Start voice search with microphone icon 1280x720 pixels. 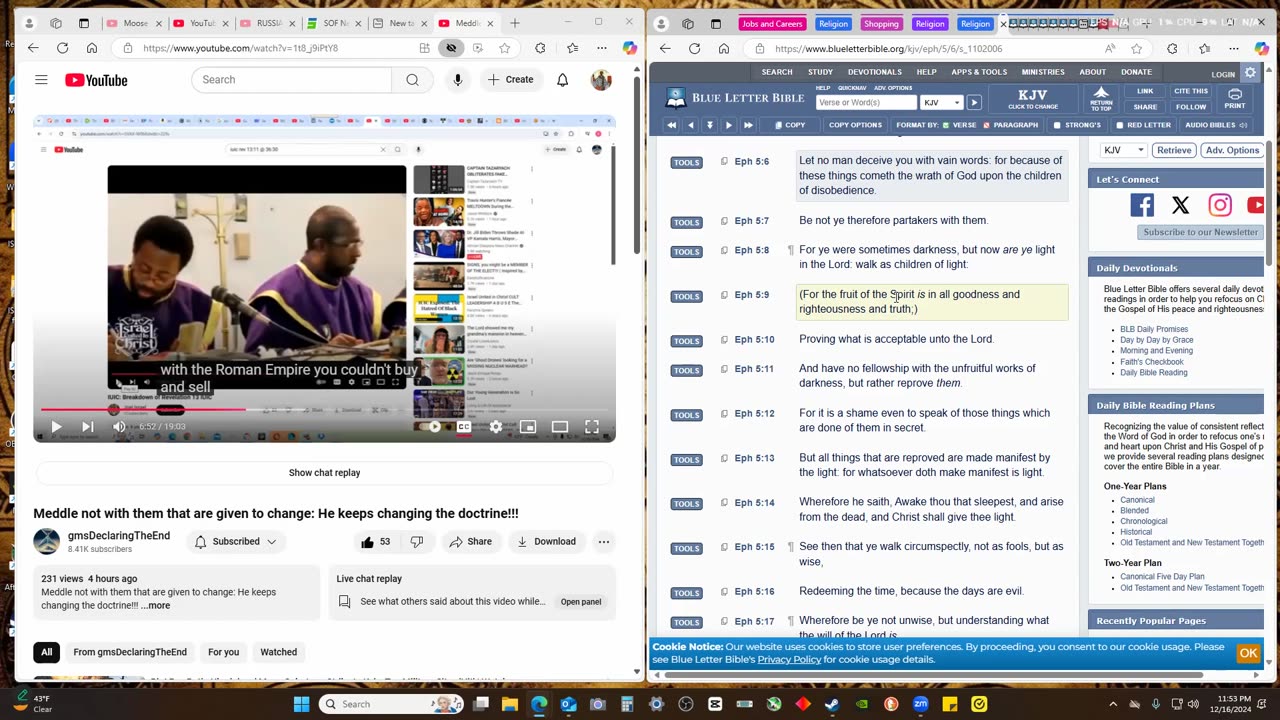tap(458, 80)
